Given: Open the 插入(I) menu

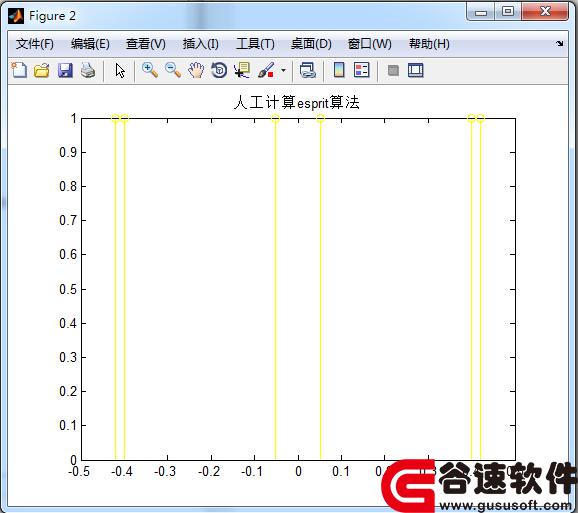Looking at the screenshot, I should click(x=201, y=44).
